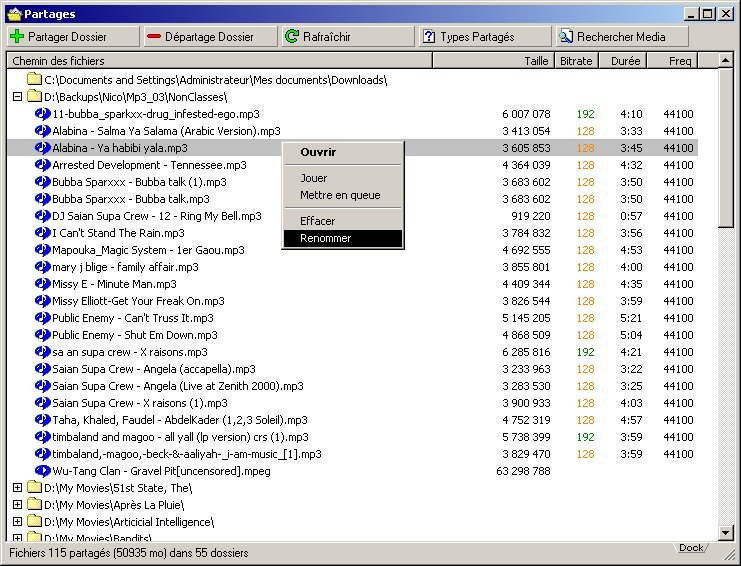Expand the D:\My Movies\Après La Pluie folder
741x566 pixels.
click(17, 505)
